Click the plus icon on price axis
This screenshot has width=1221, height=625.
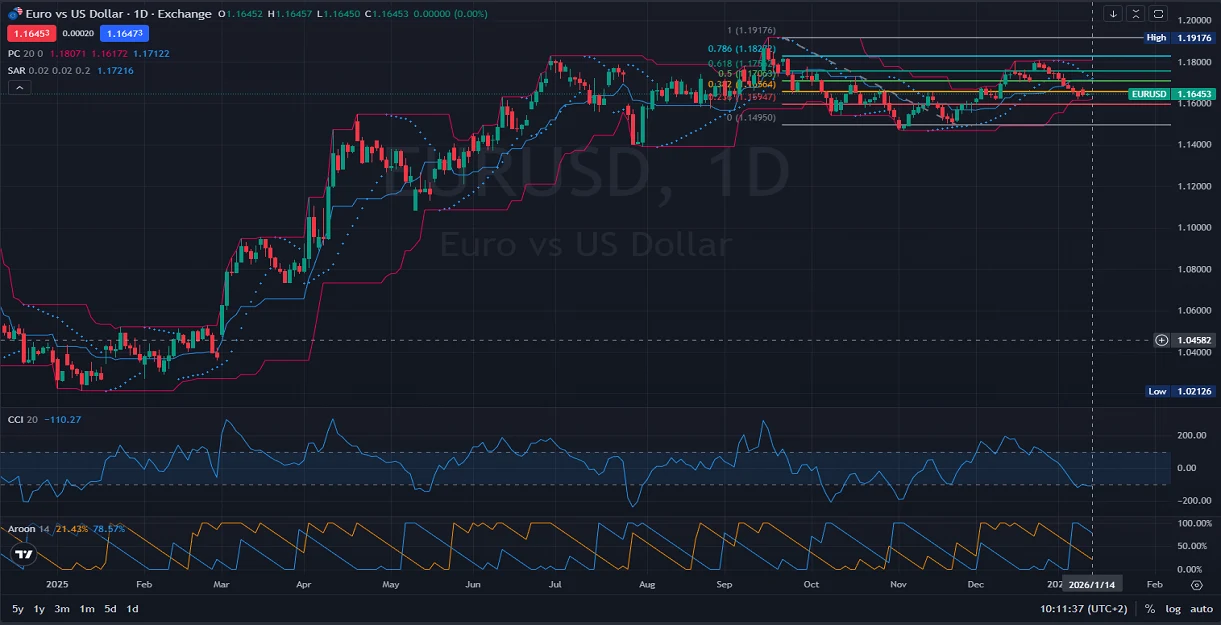tap(1161, 340)
